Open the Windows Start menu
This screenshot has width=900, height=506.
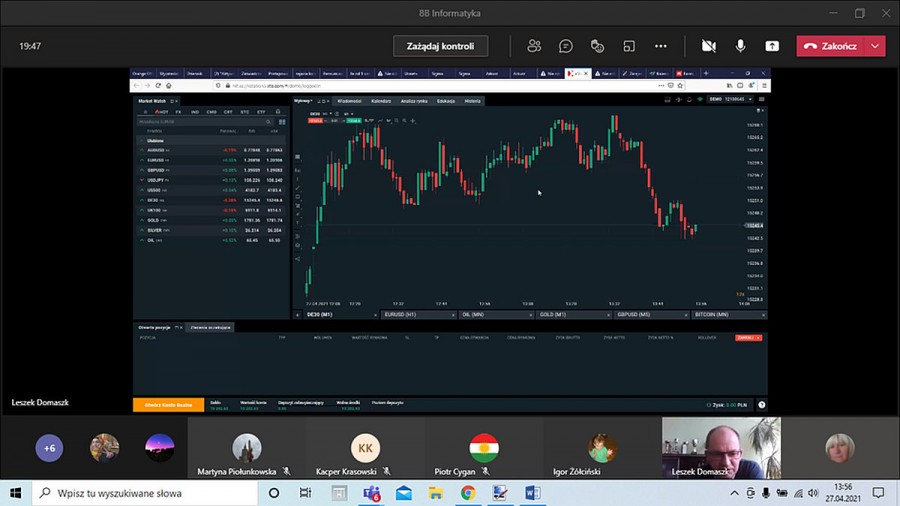tap(16, 493)
